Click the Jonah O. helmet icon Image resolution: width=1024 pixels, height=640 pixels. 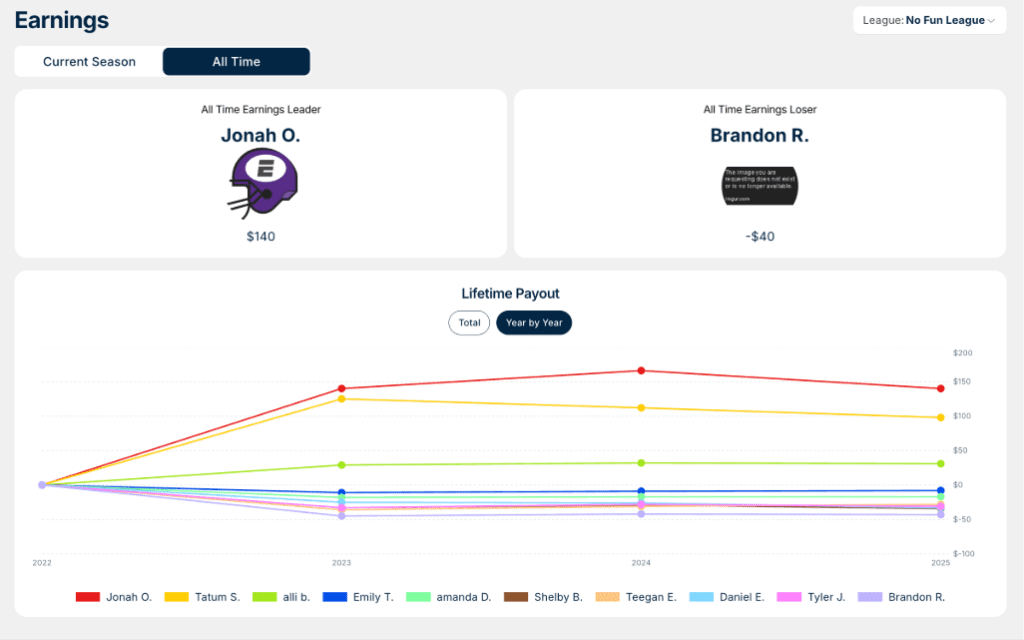260,184
